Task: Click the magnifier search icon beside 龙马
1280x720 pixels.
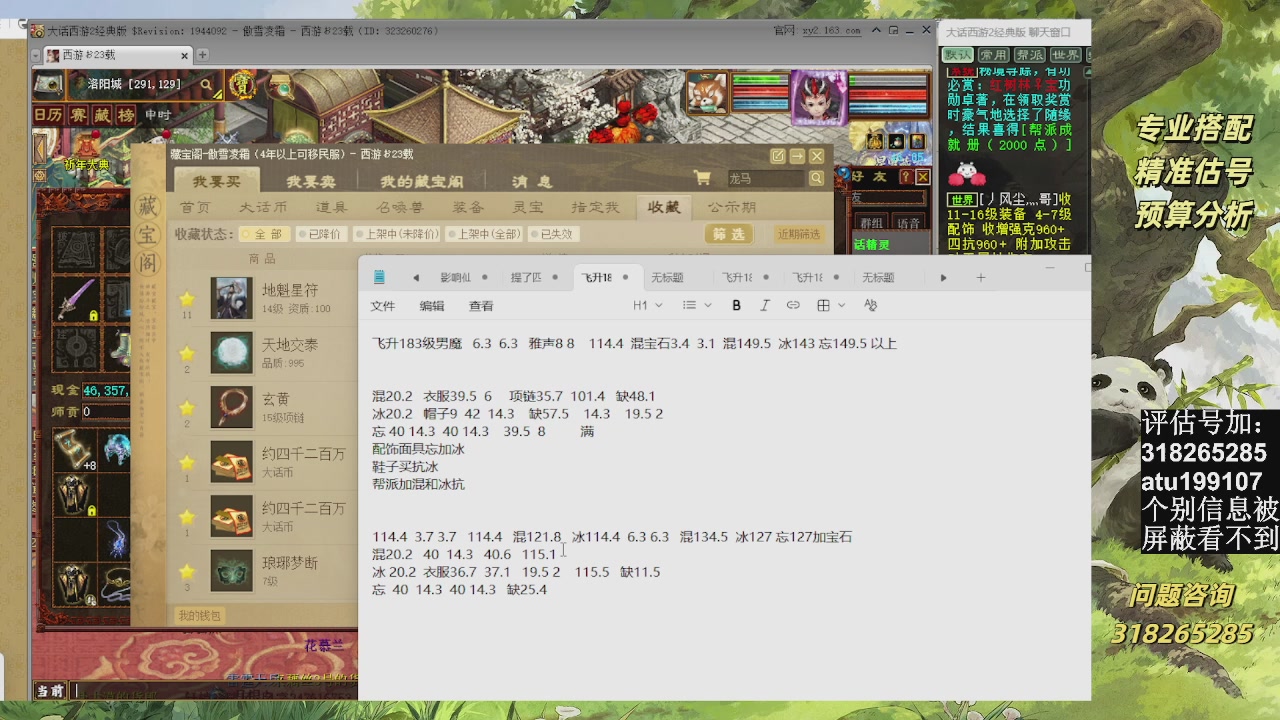Action: coord(817,178)
